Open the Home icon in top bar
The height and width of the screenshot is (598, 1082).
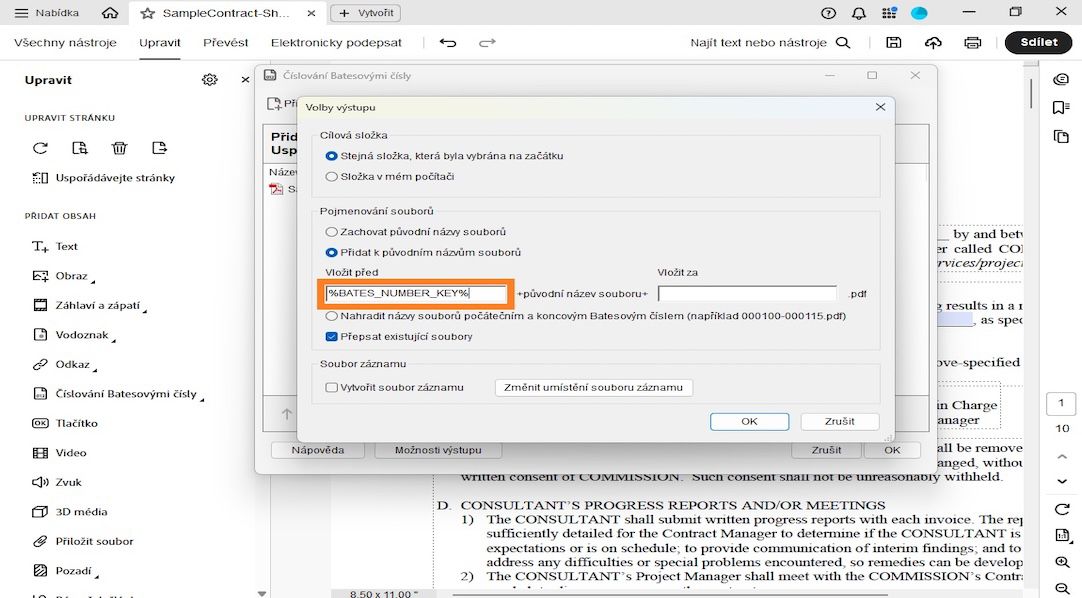110,13
